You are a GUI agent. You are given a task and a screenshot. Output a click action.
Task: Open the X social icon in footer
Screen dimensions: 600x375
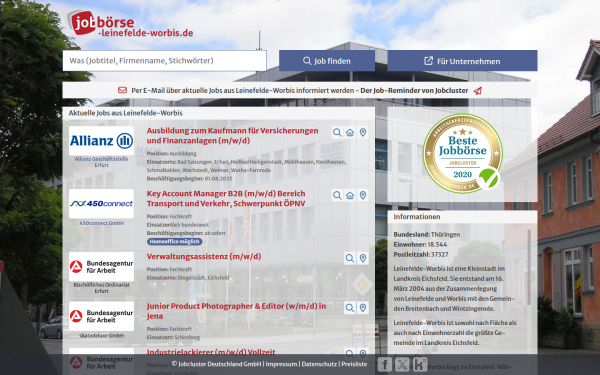click(x=402, y=364)
